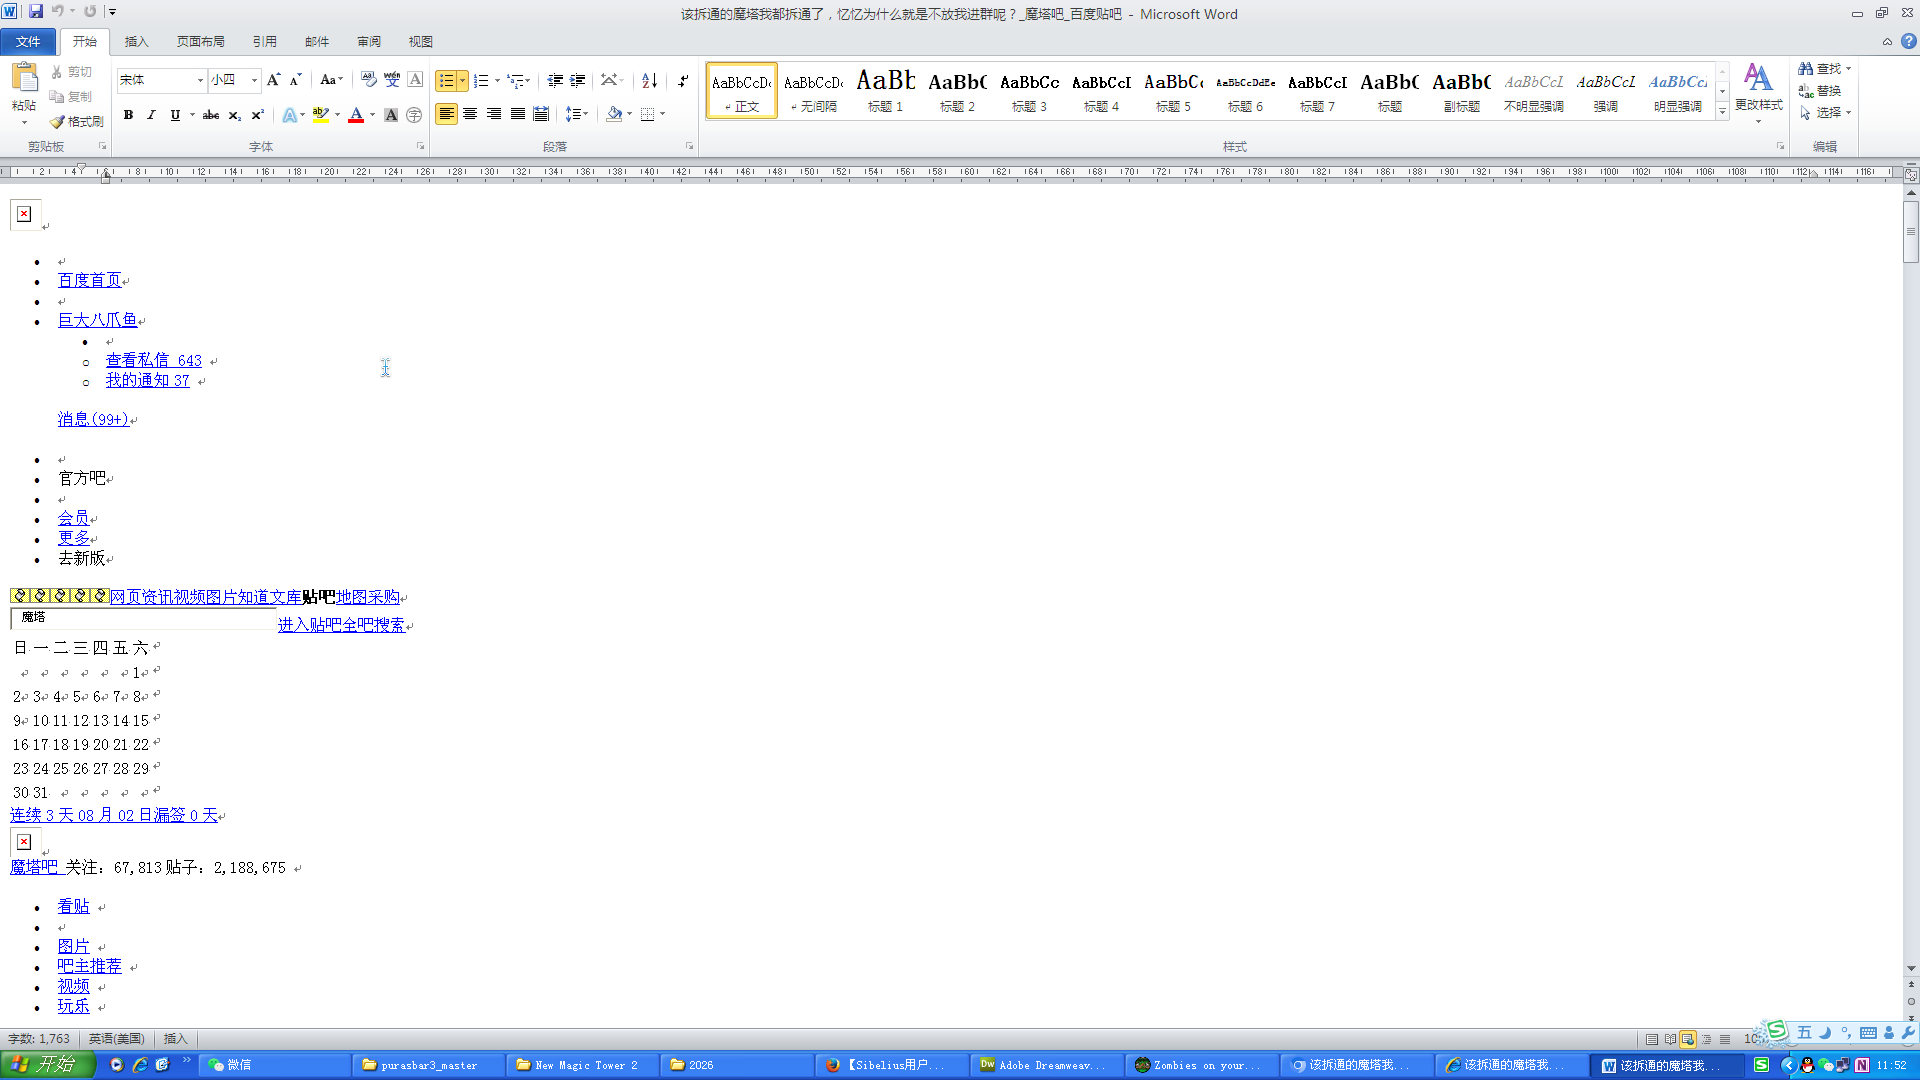1920x1080 pixels.
Task: Shrink the font size
Action: click(x=295, y=80)
